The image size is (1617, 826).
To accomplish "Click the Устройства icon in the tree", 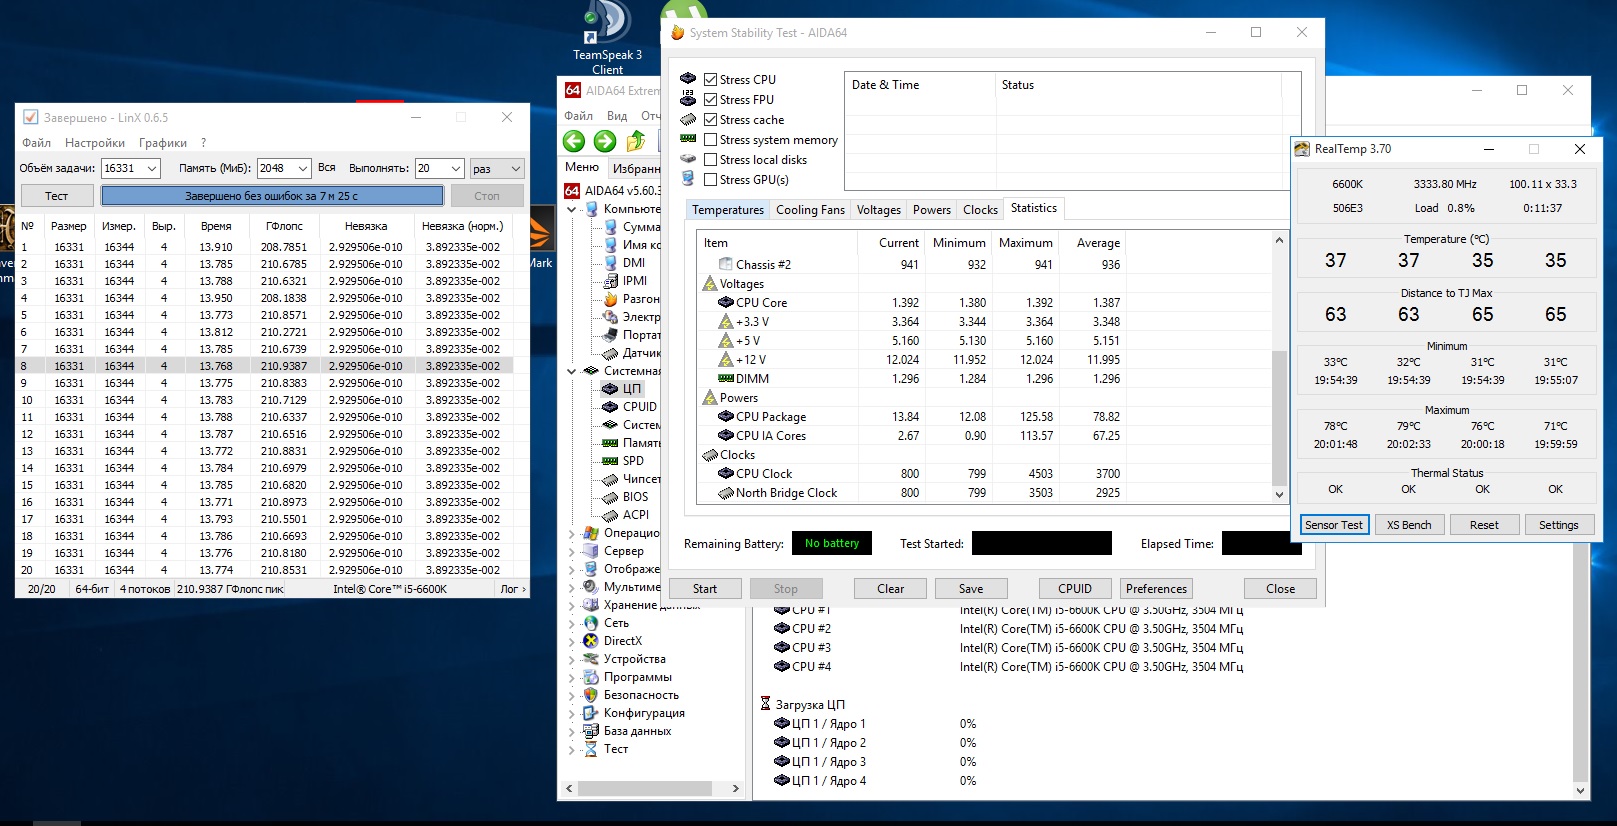I will pyautogui.click(x=591, y=659).
